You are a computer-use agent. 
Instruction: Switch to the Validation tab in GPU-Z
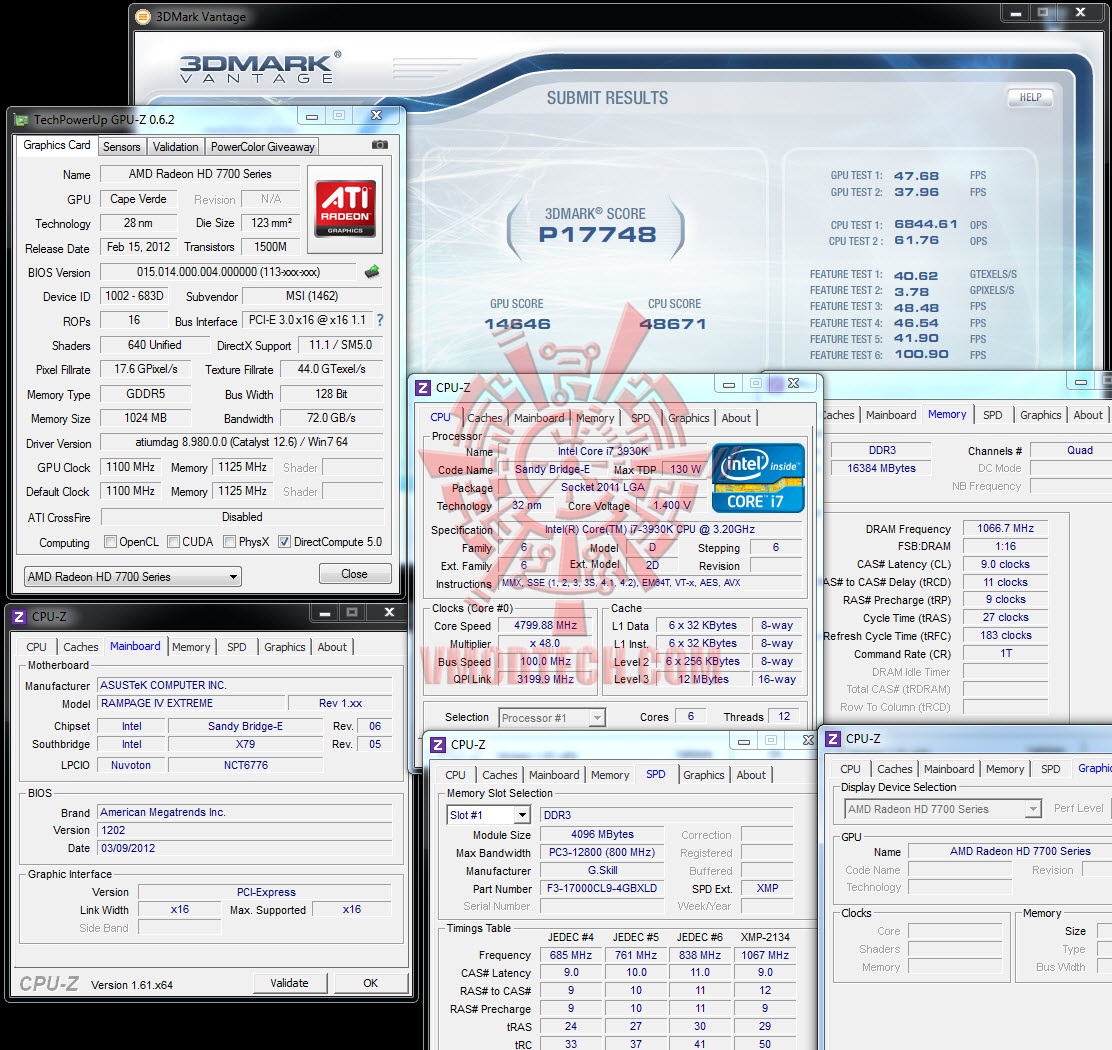175,147
